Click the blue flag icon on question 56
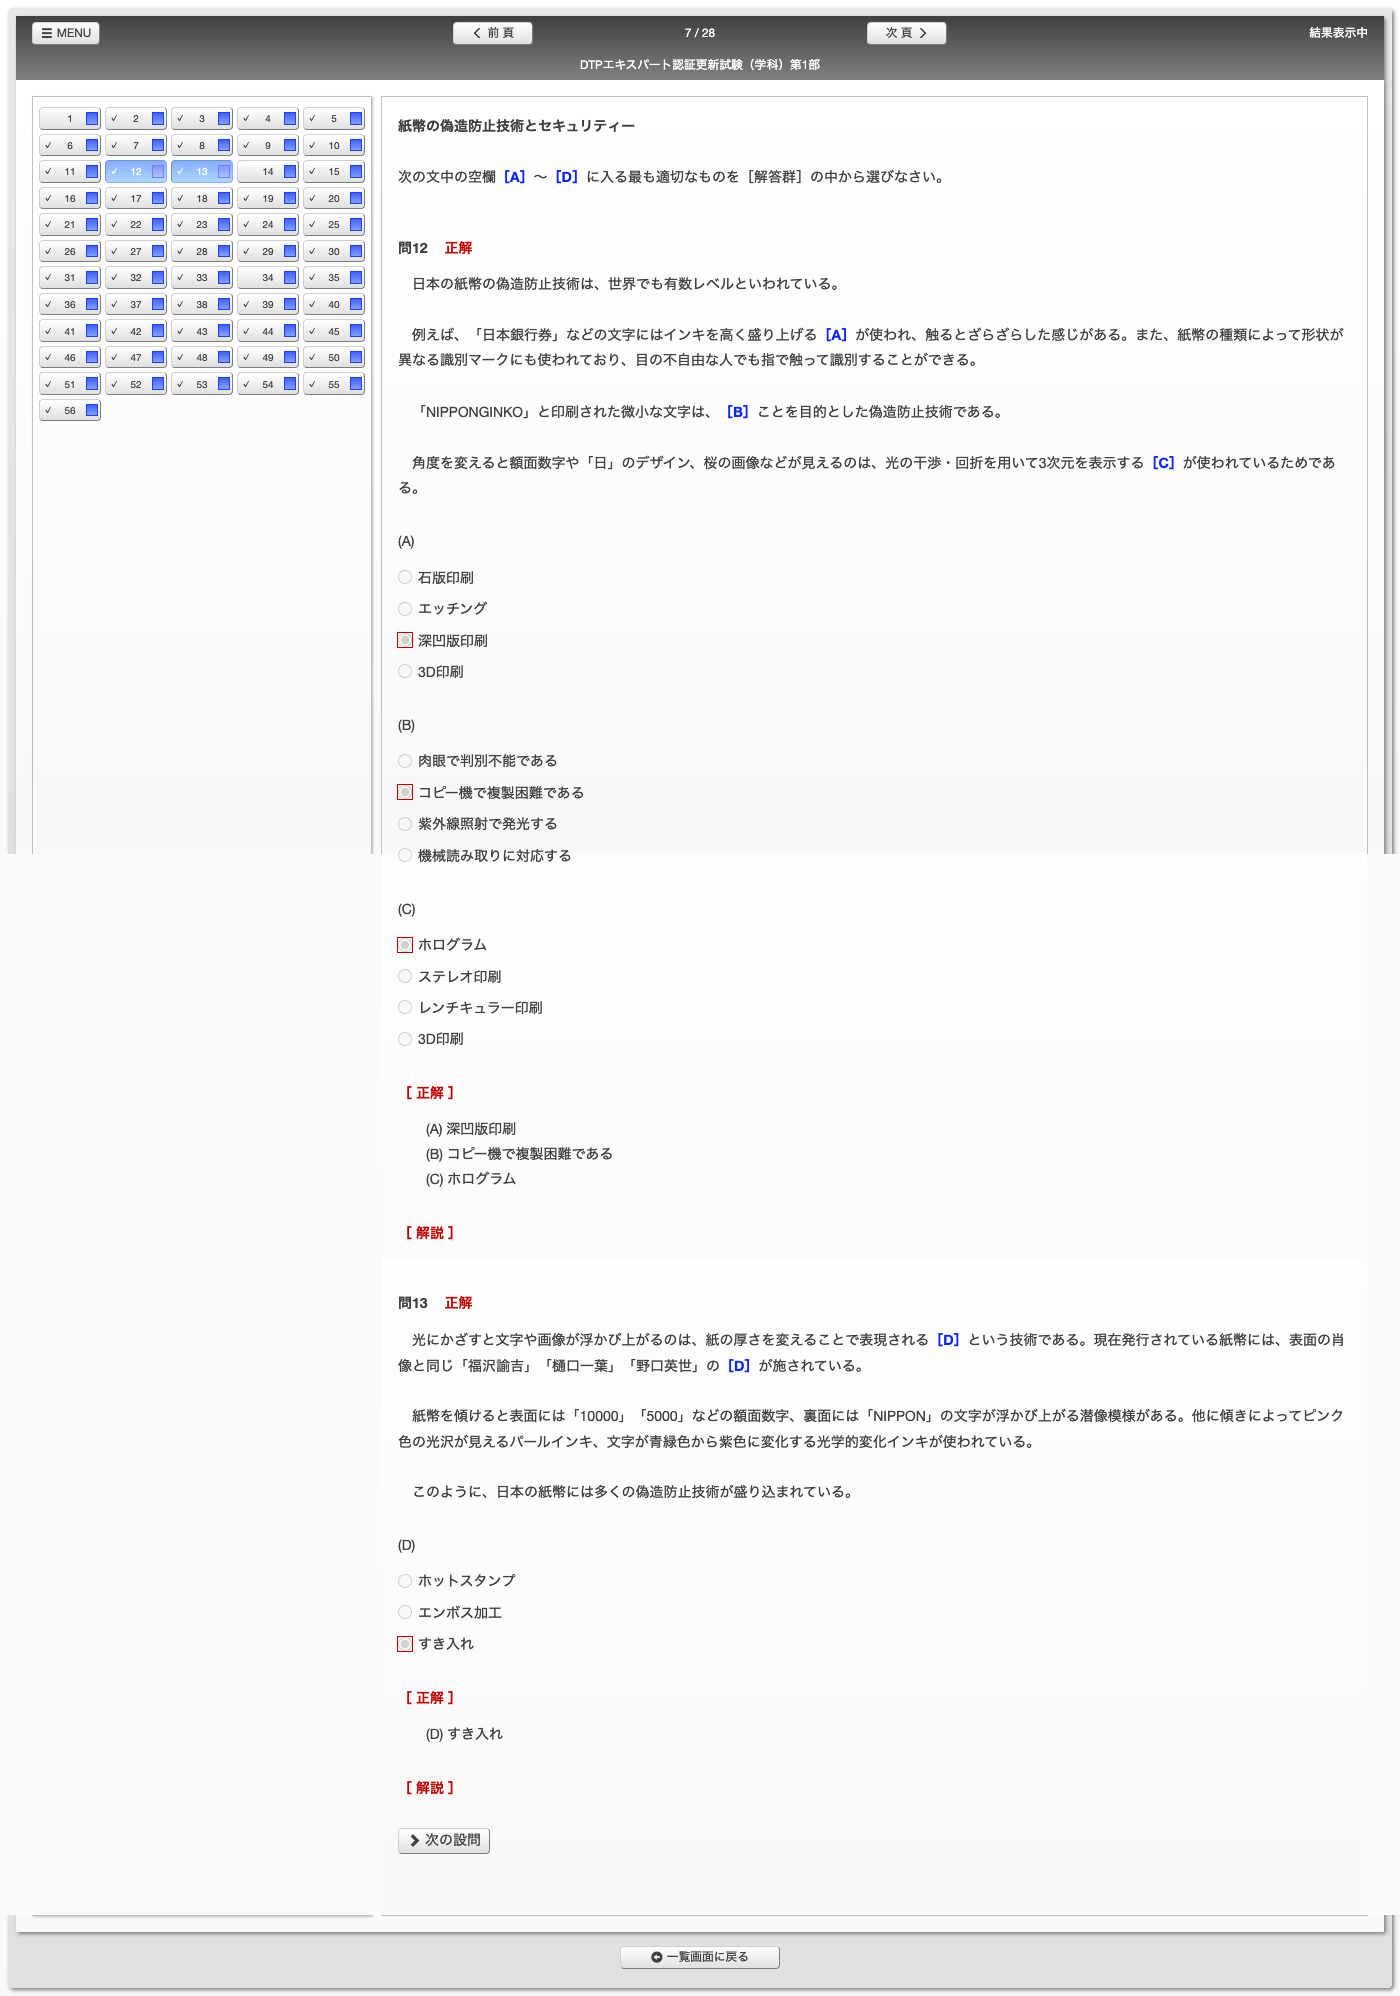This screenshot has width=1400, height=1996. (x=92, y=410)
